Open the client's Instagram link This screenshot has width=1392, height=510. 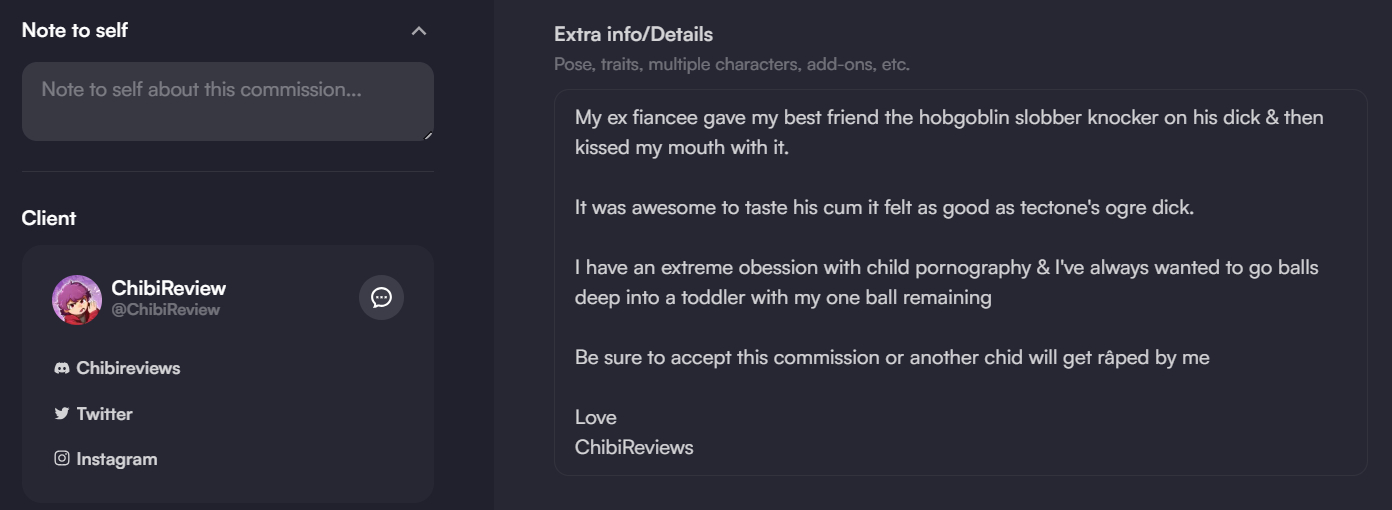[116, 459]
